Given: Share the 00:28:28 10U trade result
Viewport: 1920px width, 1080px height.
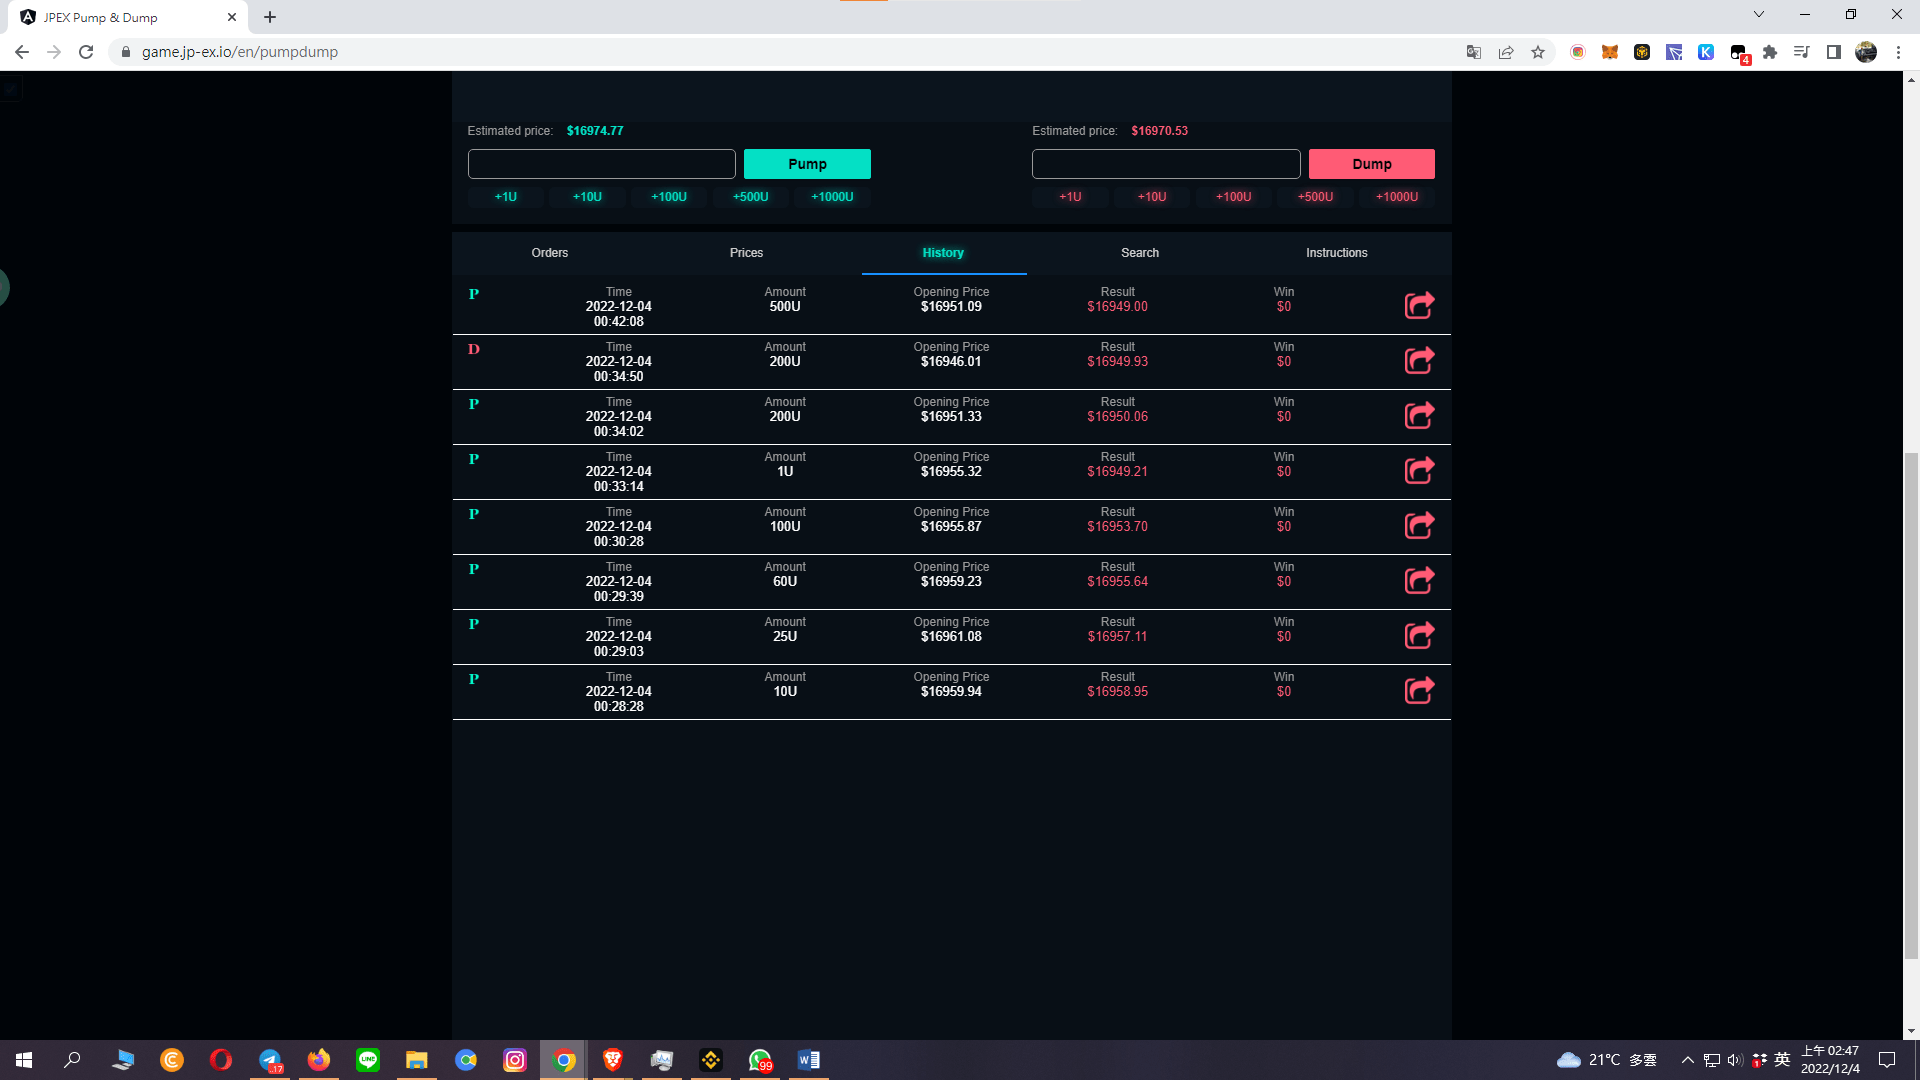Looking at the screenshot, I should (1419, 690).
